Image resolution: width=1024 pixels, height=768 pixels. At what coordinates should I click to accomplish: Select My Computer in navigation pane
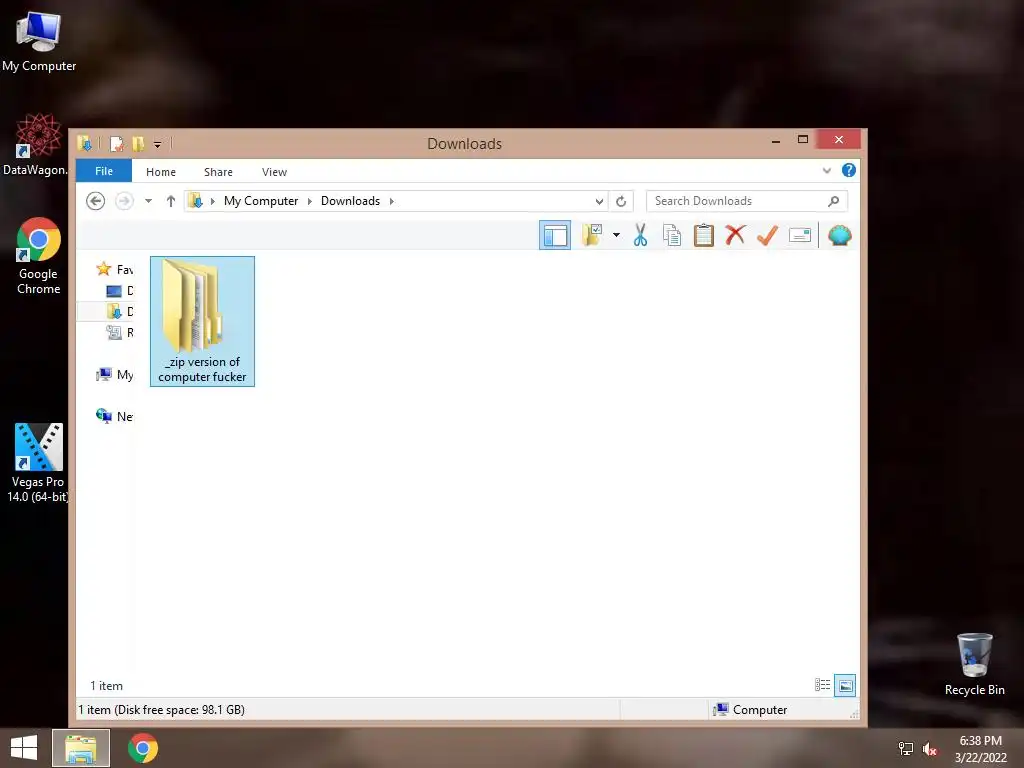point(115,374)
